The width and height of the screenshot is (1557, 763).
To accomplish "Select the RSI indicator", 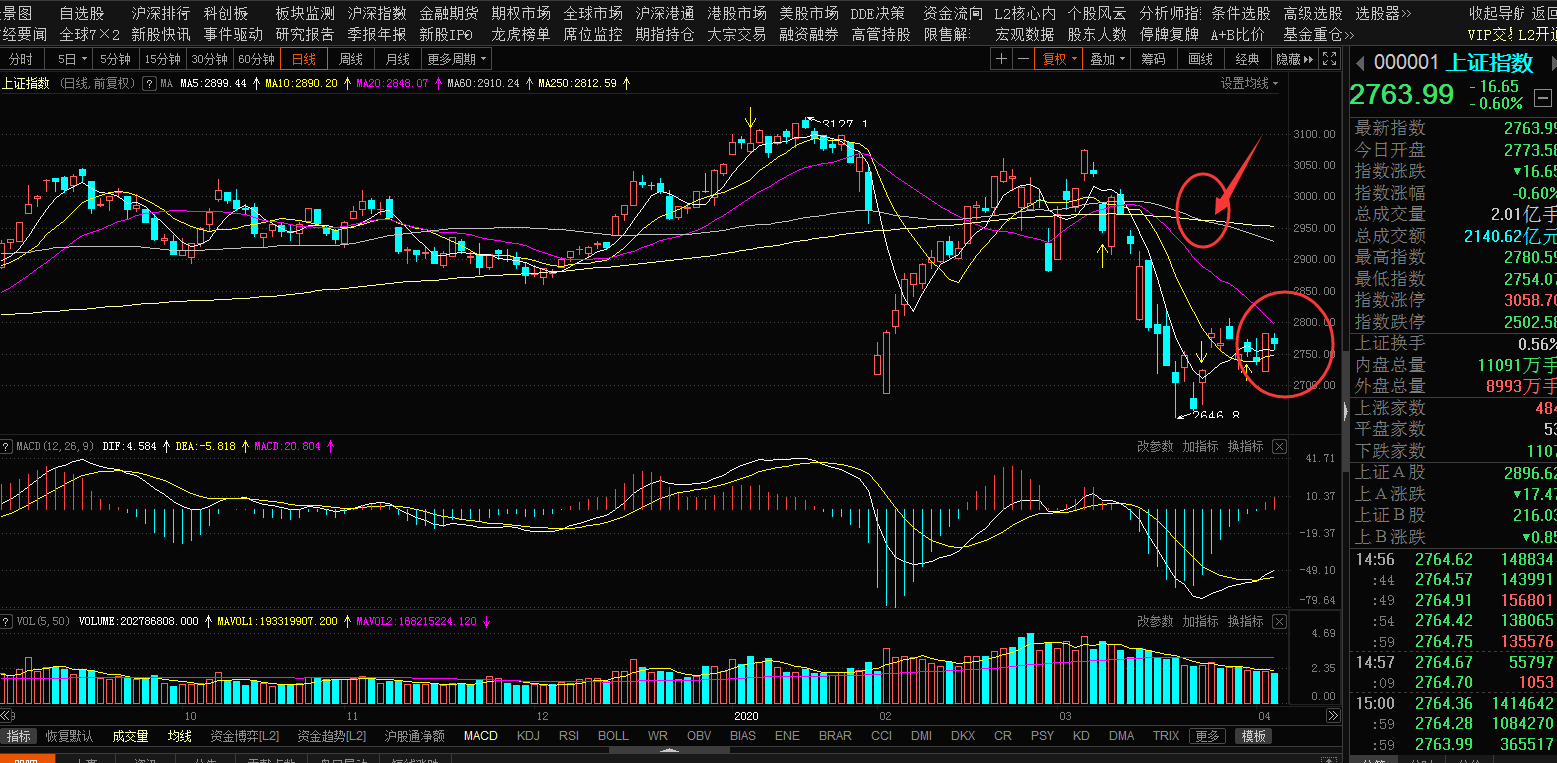I will (569, 736).
